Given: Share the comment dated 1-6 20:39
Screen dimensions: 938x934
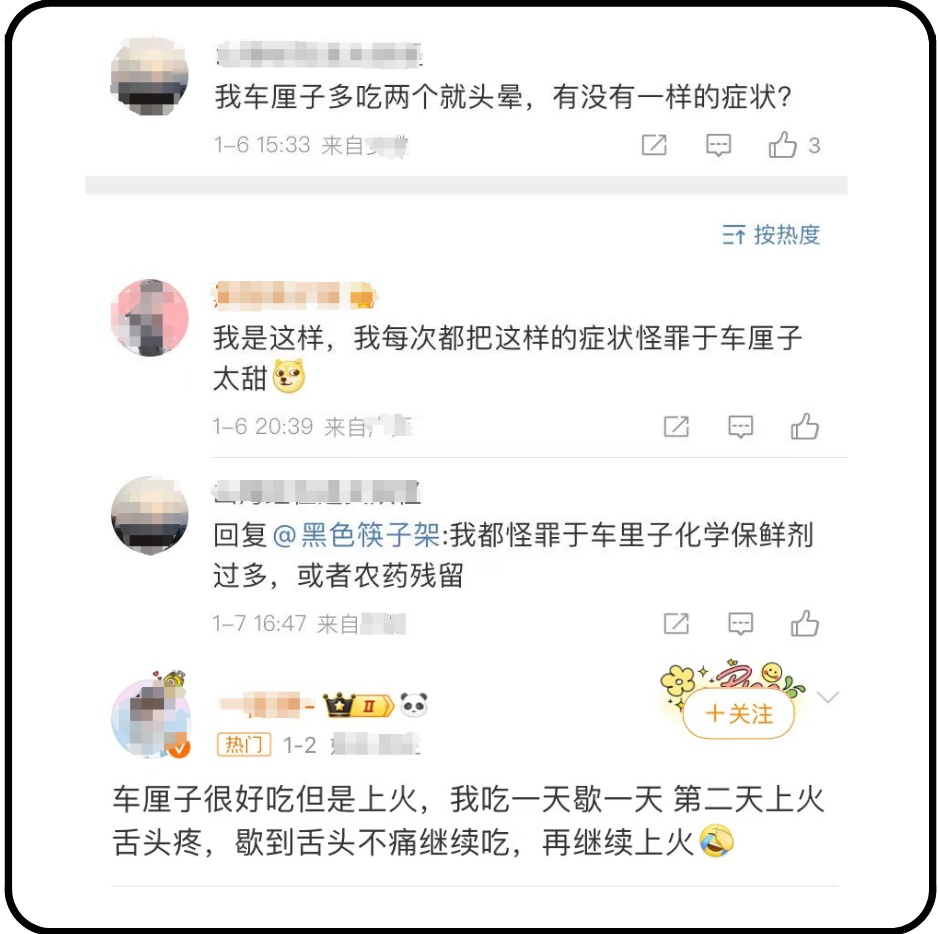Looking at the screenshot, I should [676, 427].
